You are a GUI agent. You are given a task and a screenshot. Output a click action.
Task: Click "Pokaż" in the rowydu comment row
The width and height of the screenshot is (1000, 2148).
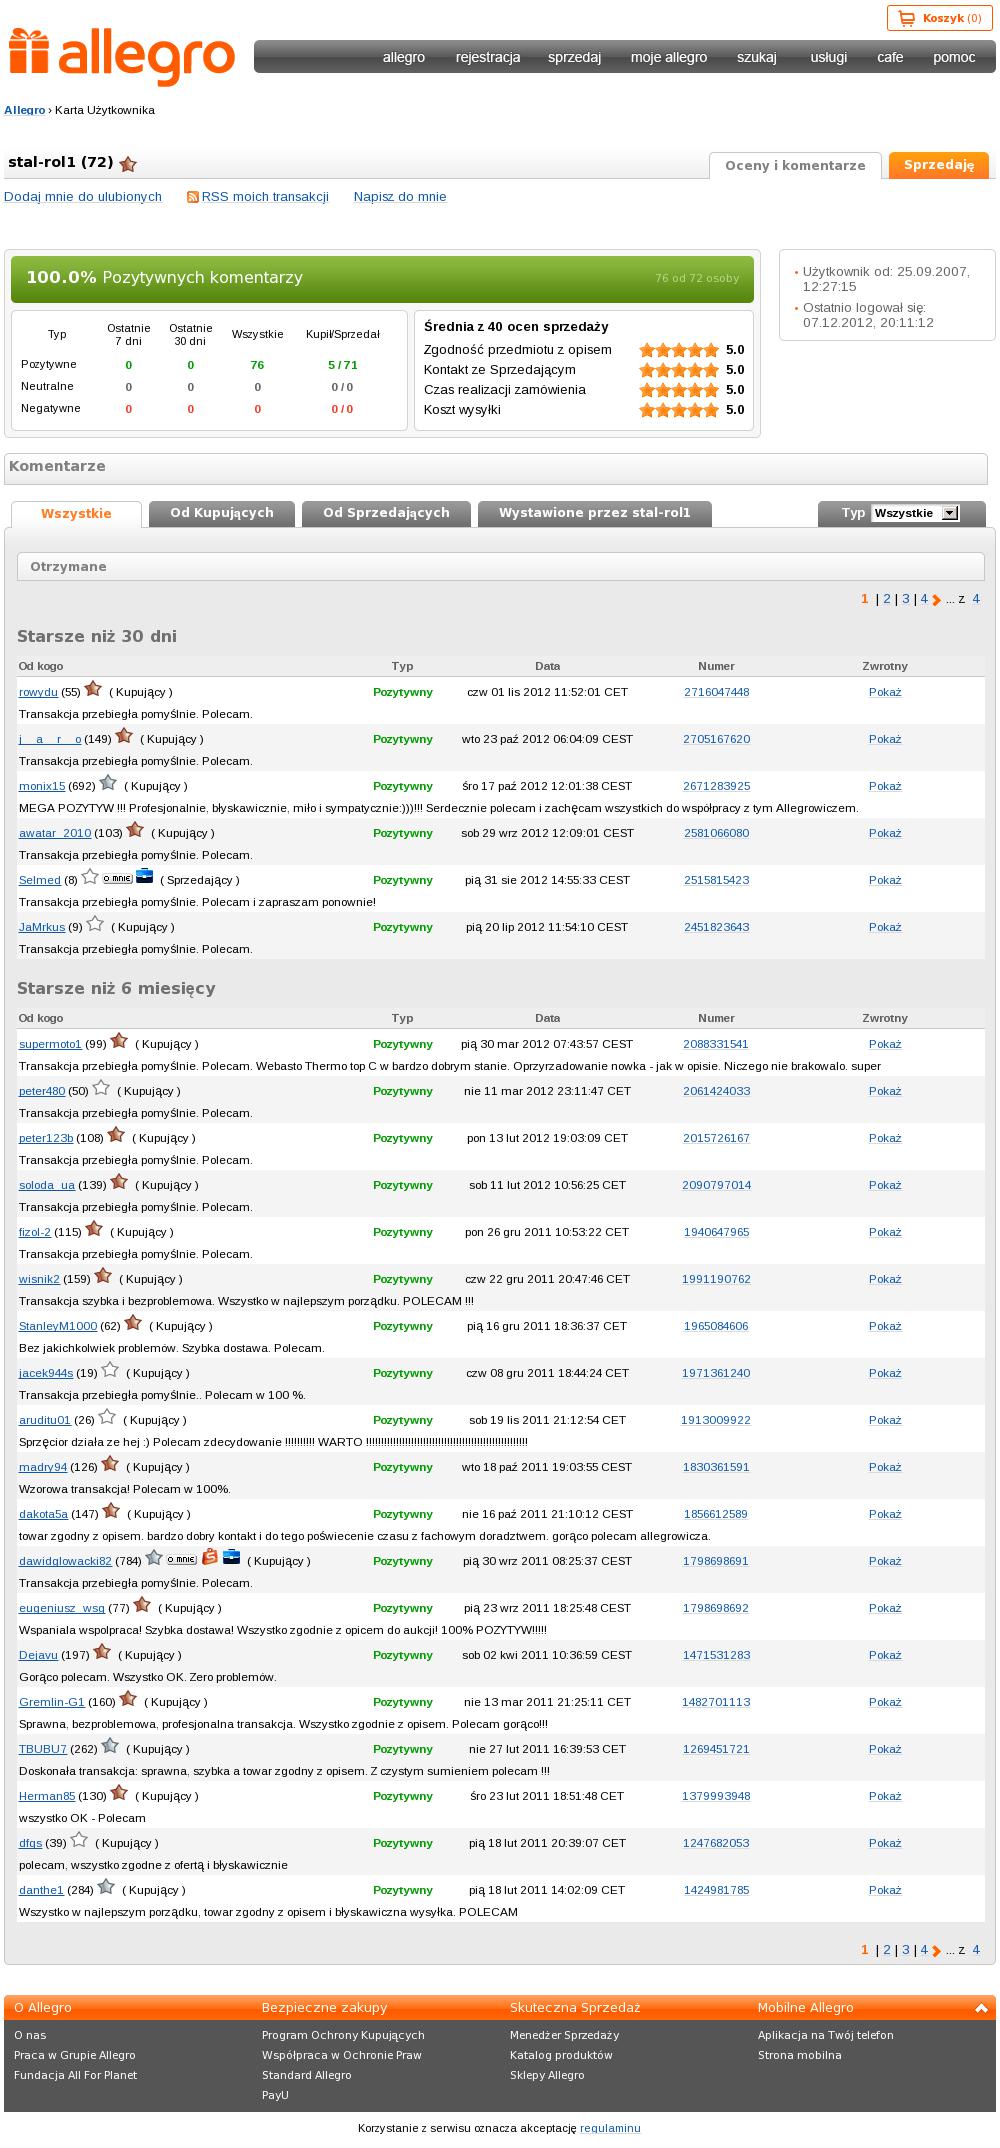(x=885, y=692)
